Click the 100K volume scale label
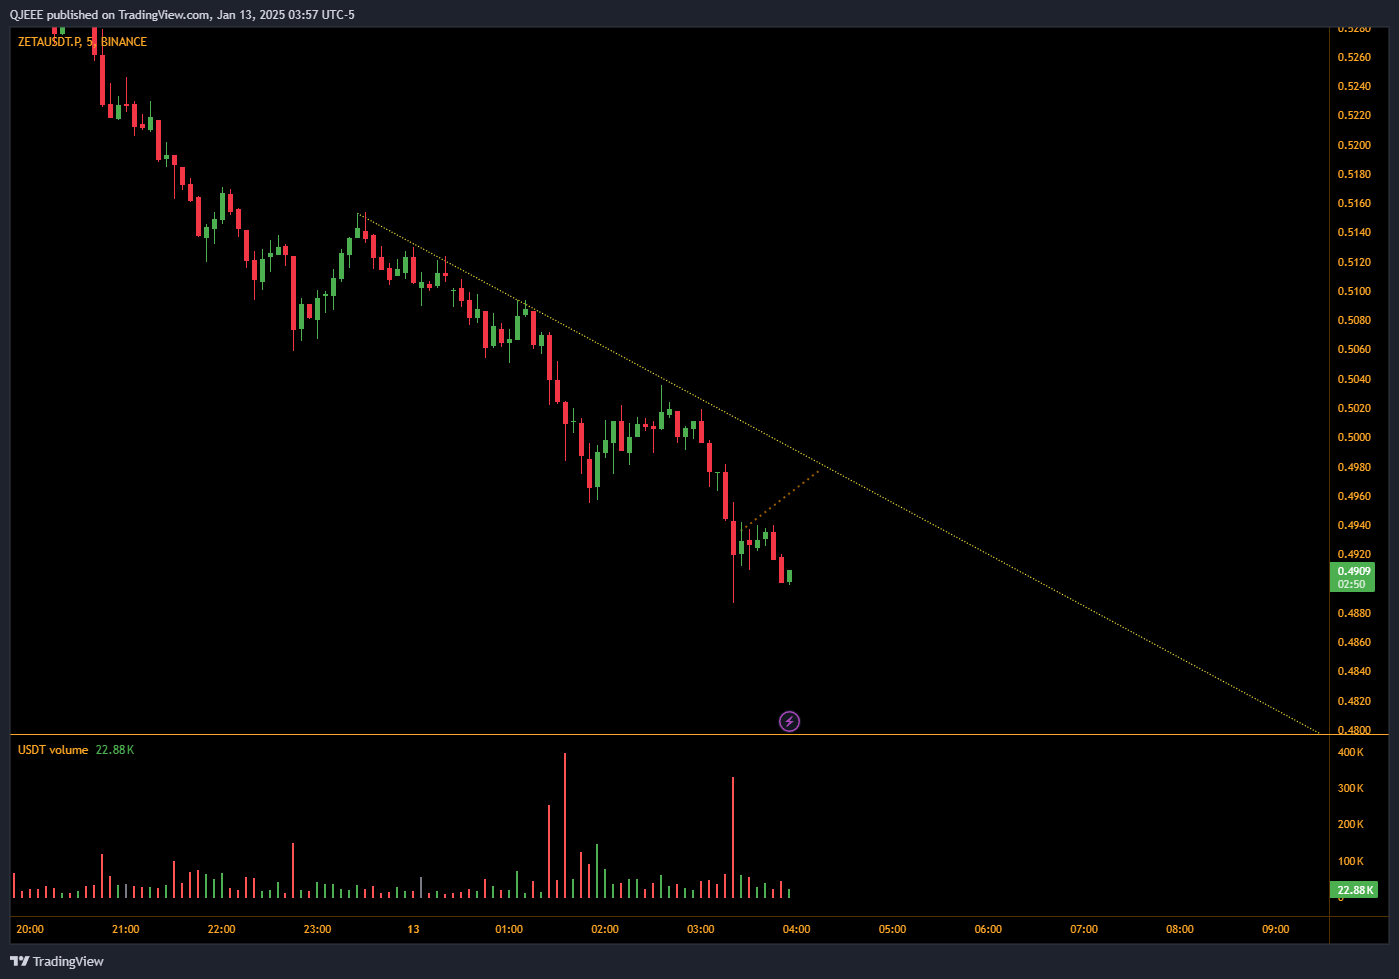The width and height of the screenshot is (1399, 979). tap(1351, 861)
